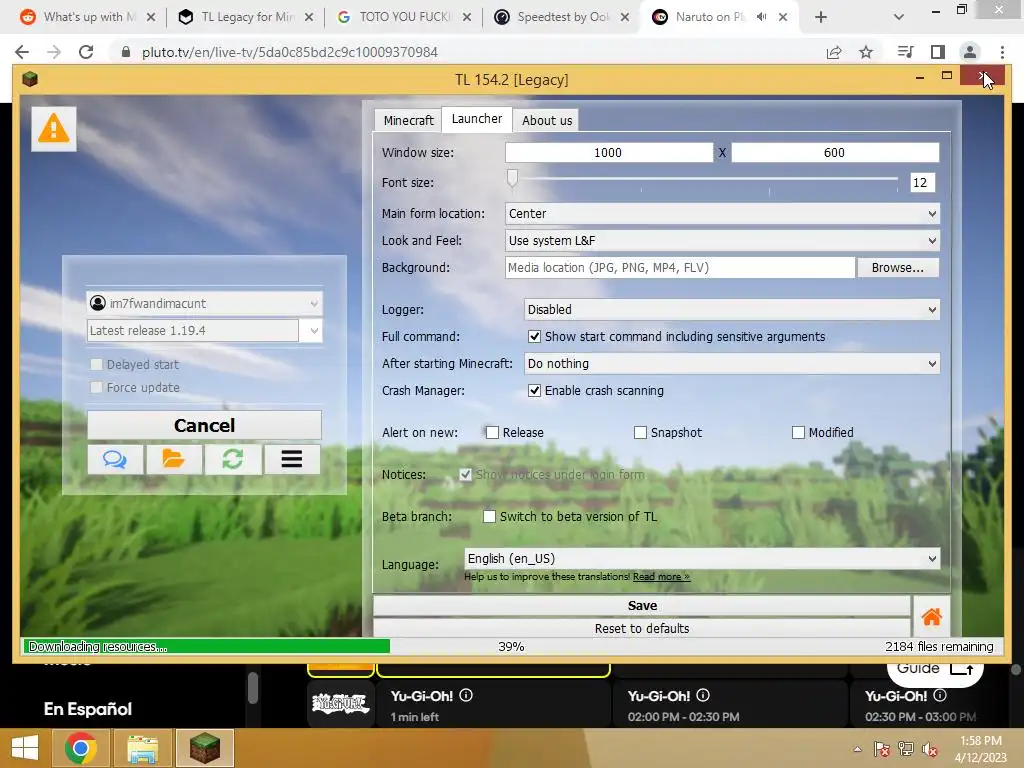Click the Minecraft launcher taskbar icon
1024x768 pixels.
pyautogui.click(x=204, y=748)
